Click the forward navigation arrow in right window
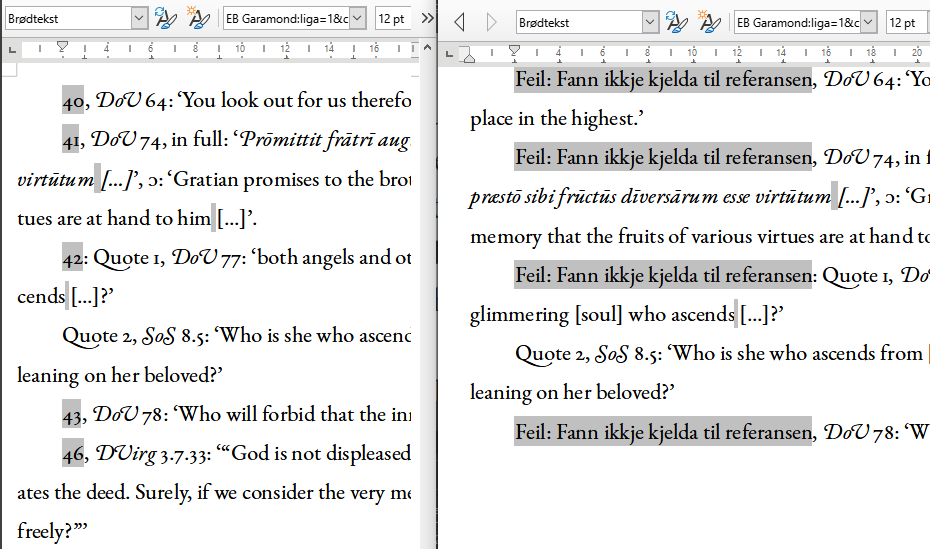Image resolution: width=930 pixels, height=549 pixels. [x=491, y=23]
